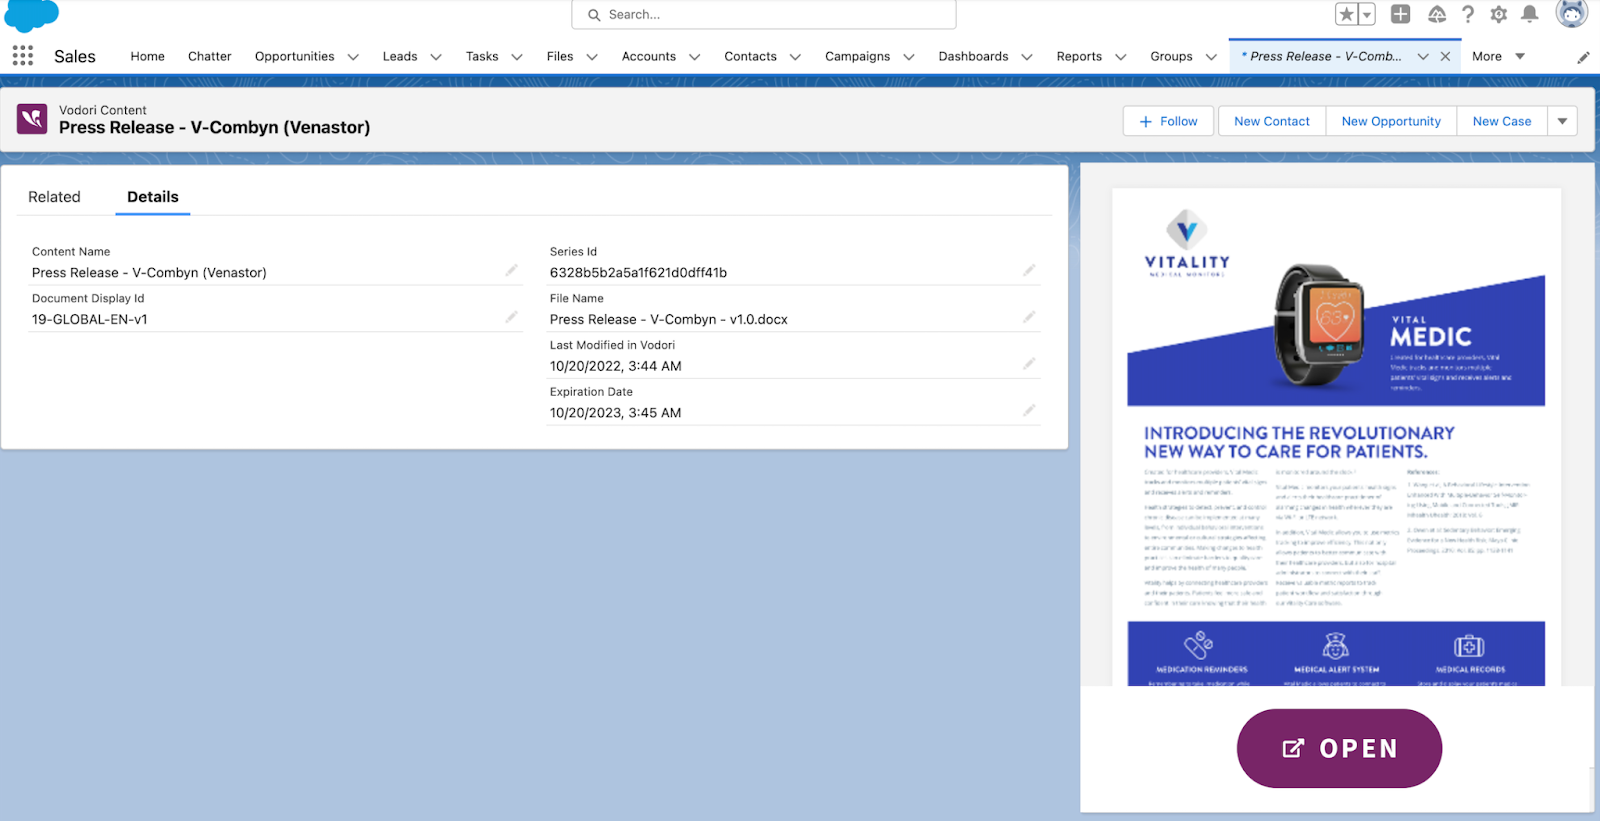Close the Press Release V-Combyn tab
The width and height of the screenshot is (1600, 821).
pyautogui.click(x=1445, y=56)
